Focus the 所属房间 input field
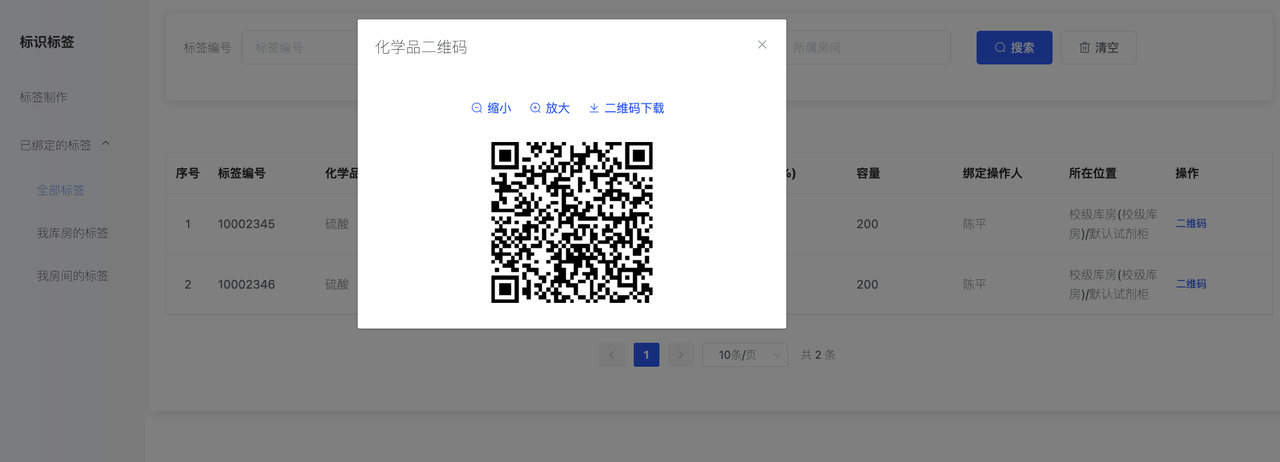1280x462 pixels. tap(868, 47)
